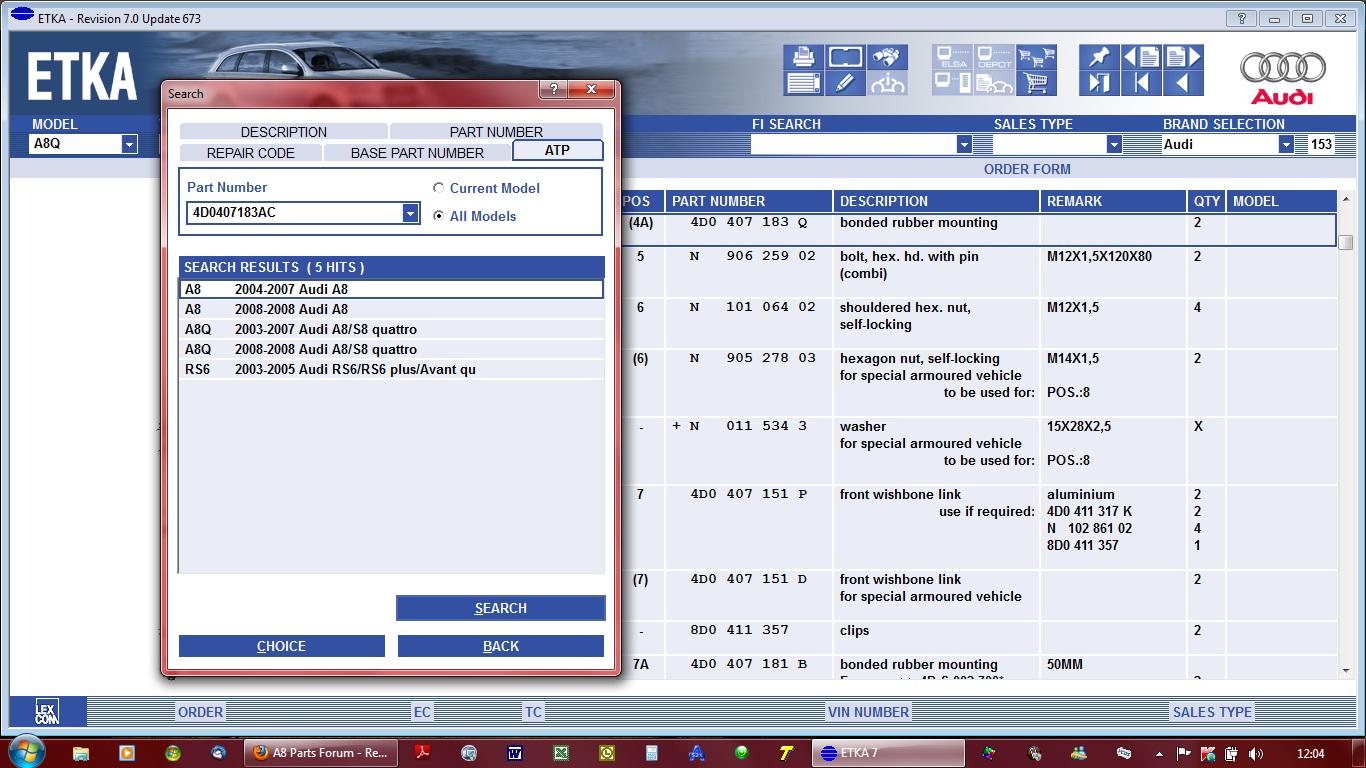Click the document and car icon
Screen dimensions: 1366x768
pyautogui.click(x=995, y=84)
